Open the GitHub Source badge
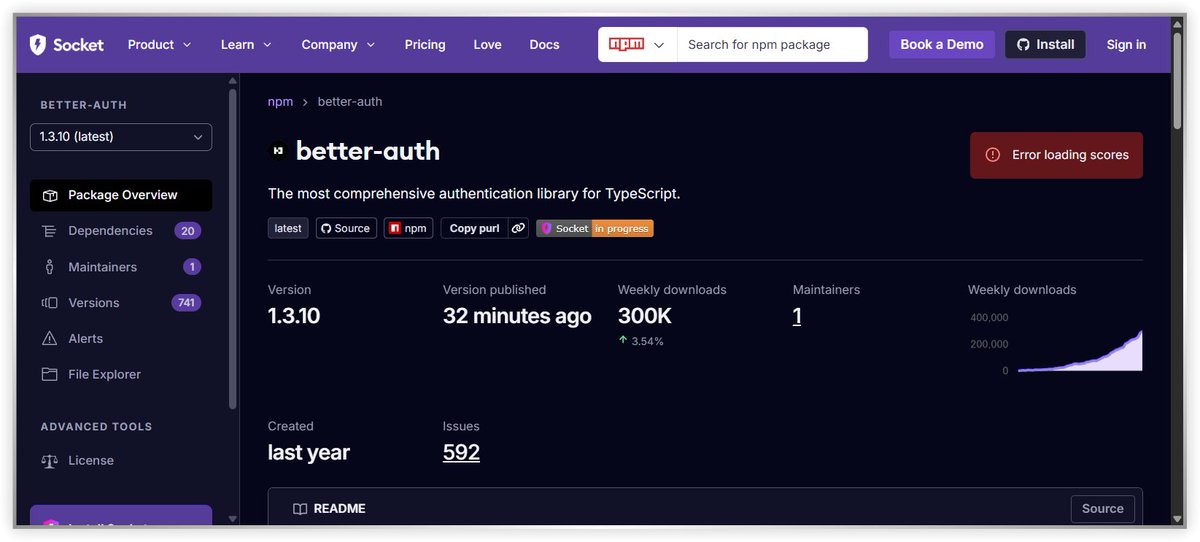The width and height of the screenshot is (1200, 542). (x=346, y=228)
